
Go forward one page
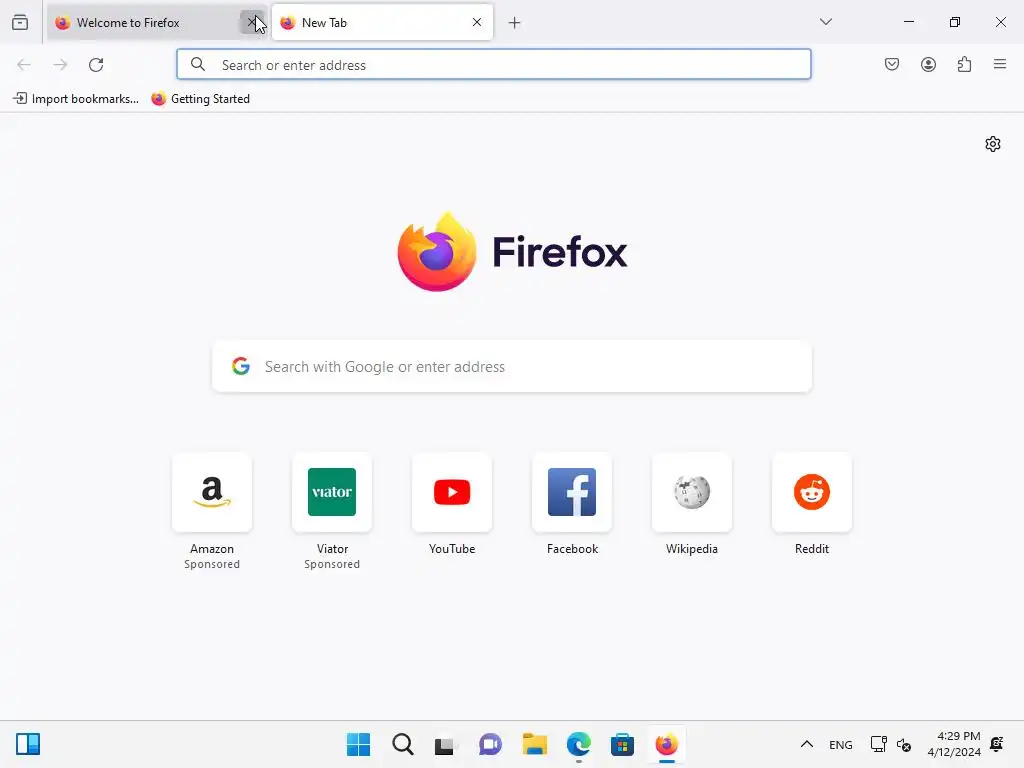pyautogui.click(x=60, y=65)
